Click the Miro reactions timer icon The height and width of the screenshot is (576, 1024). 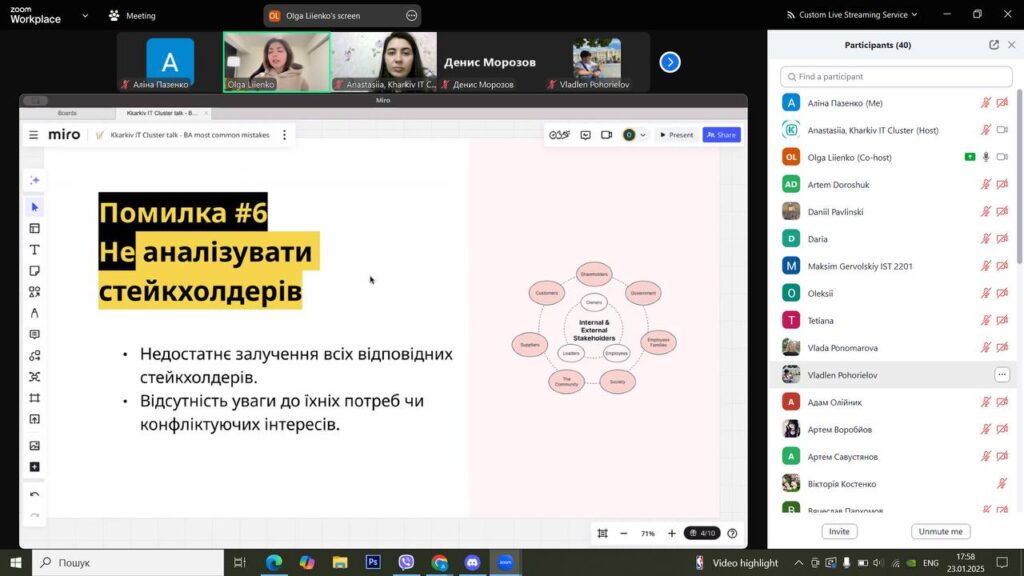560,135
